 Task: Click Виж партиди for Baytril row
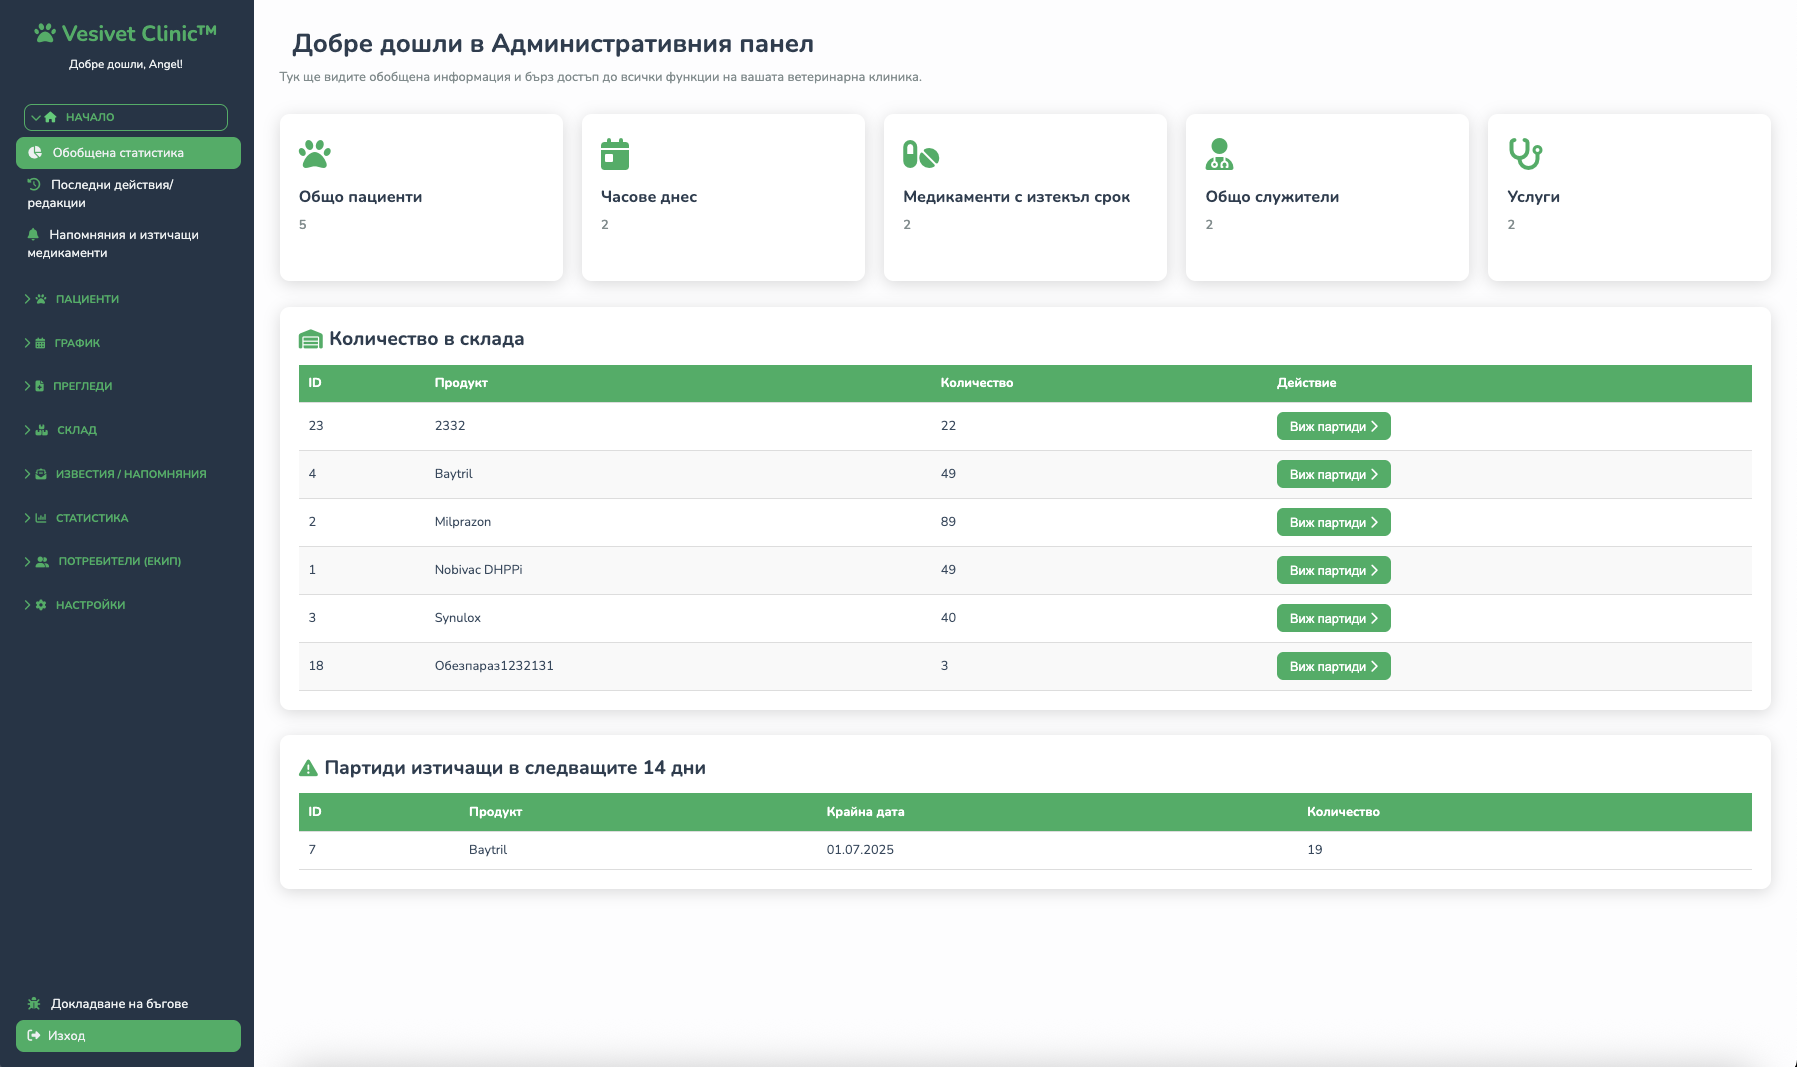click(1333, 474)
